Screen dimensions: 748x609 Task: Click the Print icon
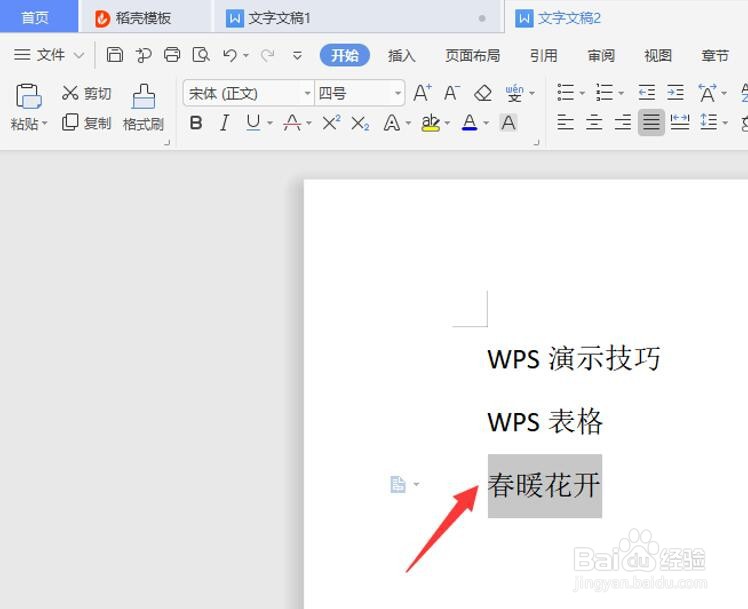[x=172, y=55]
